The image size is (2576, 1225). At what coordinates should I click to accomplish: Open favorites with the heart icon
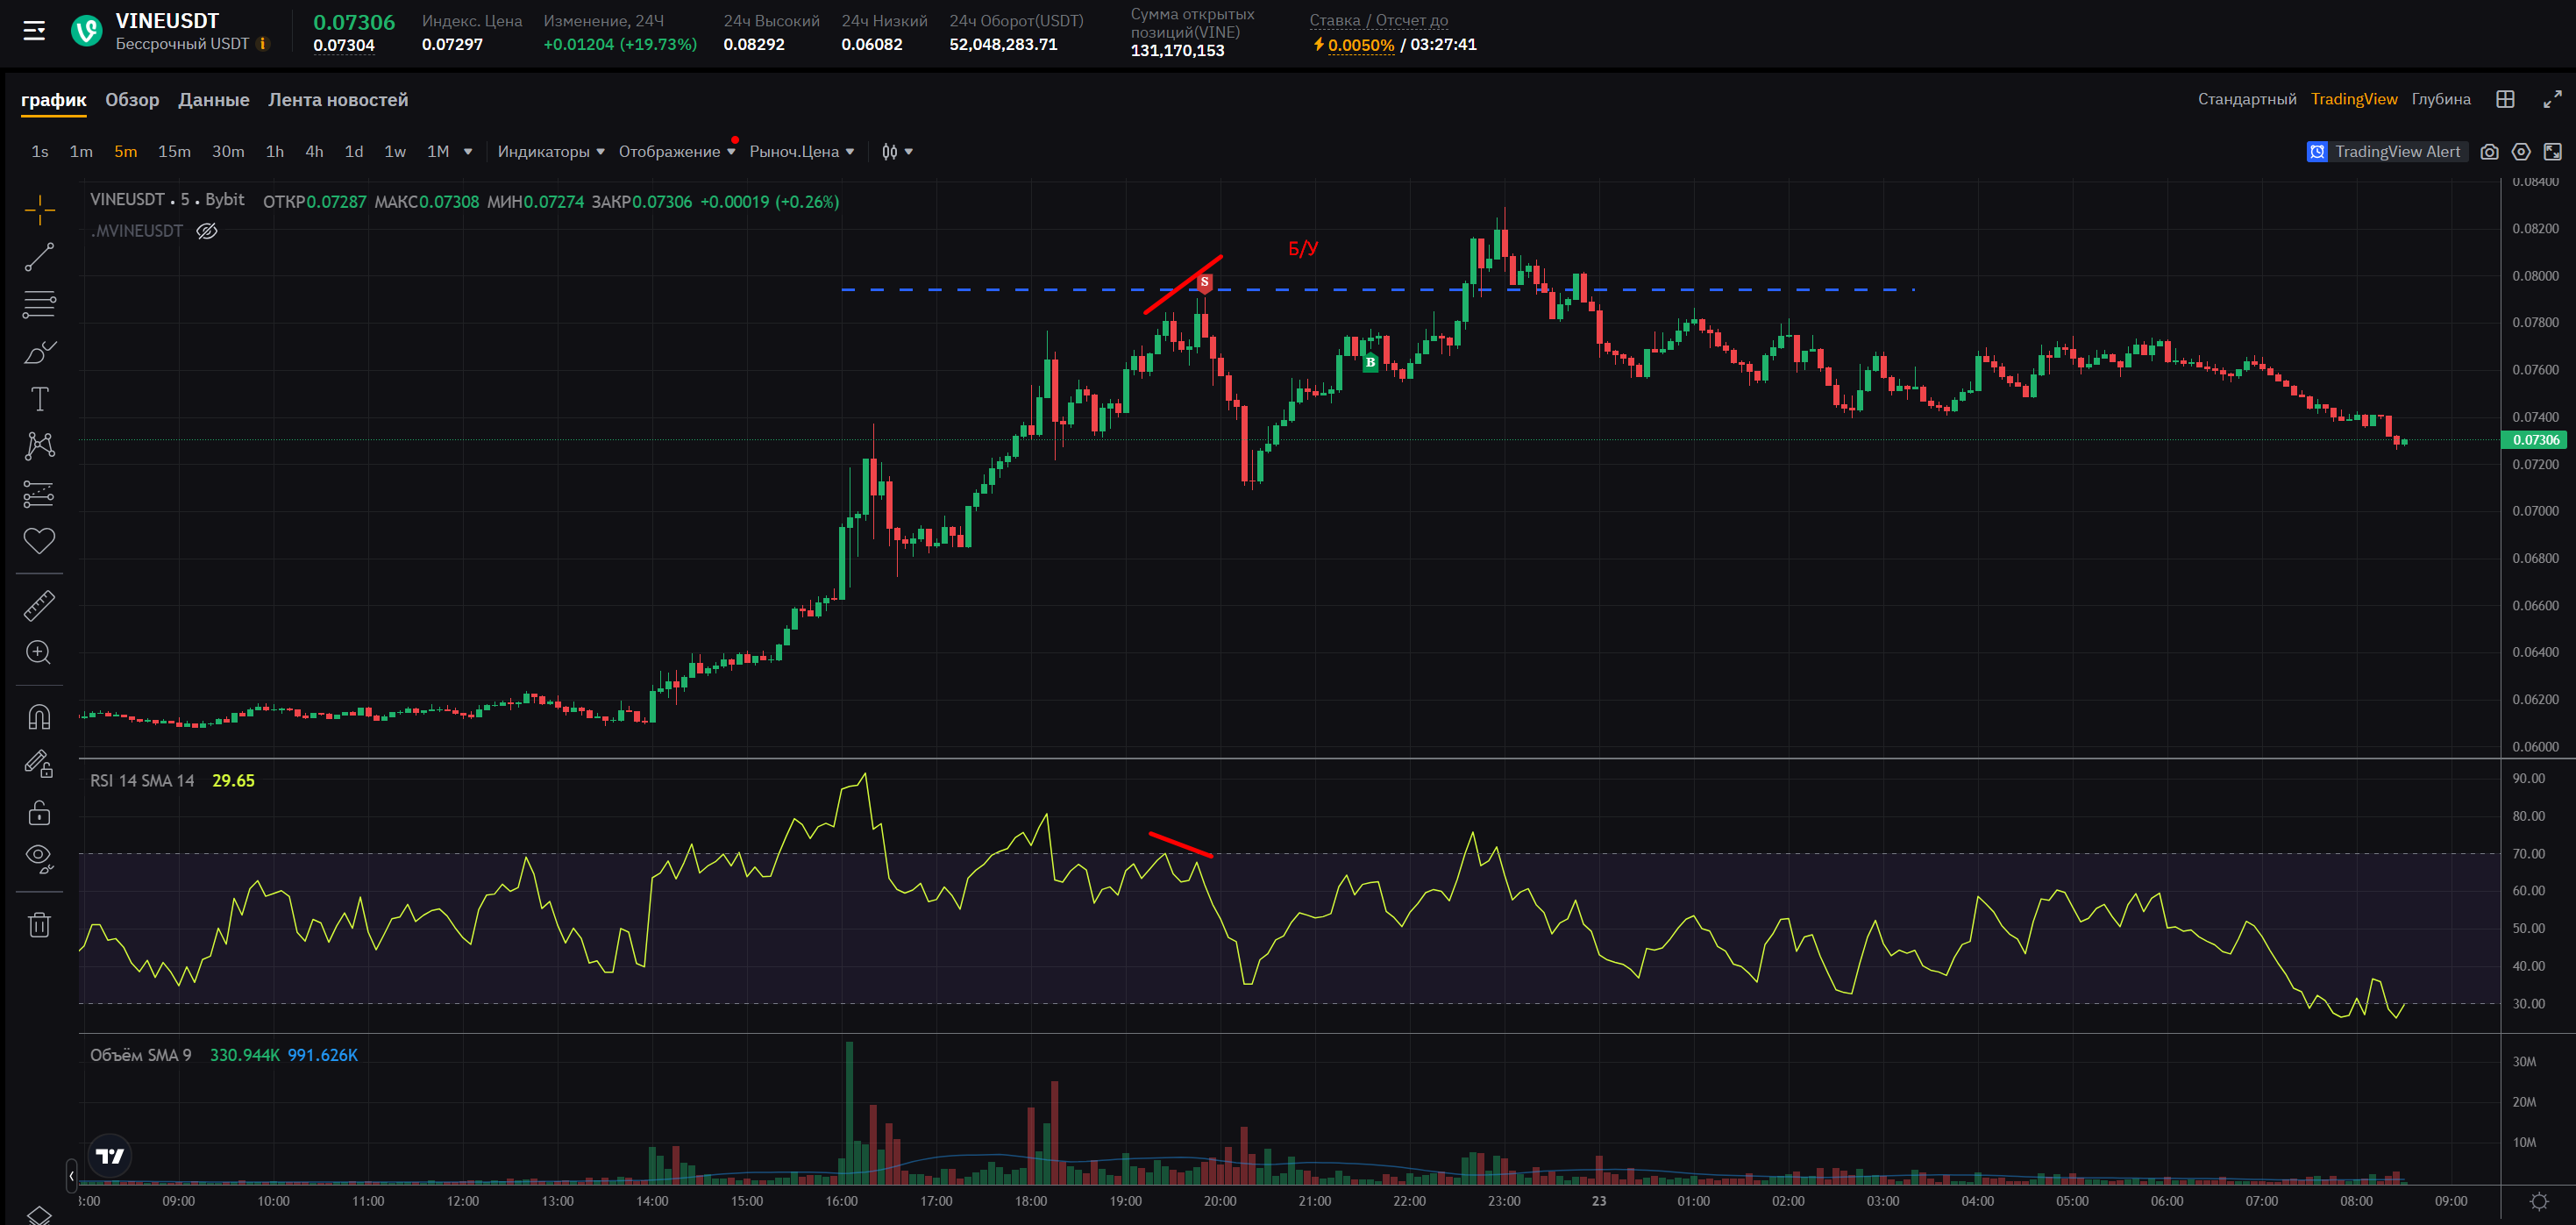point(39,541)
